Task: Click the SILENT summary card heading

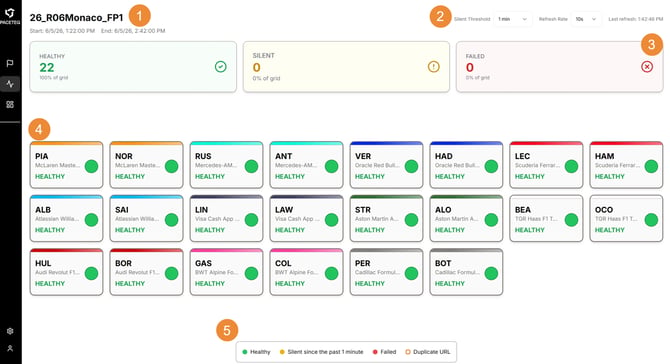Action: (x=263, y=56)
